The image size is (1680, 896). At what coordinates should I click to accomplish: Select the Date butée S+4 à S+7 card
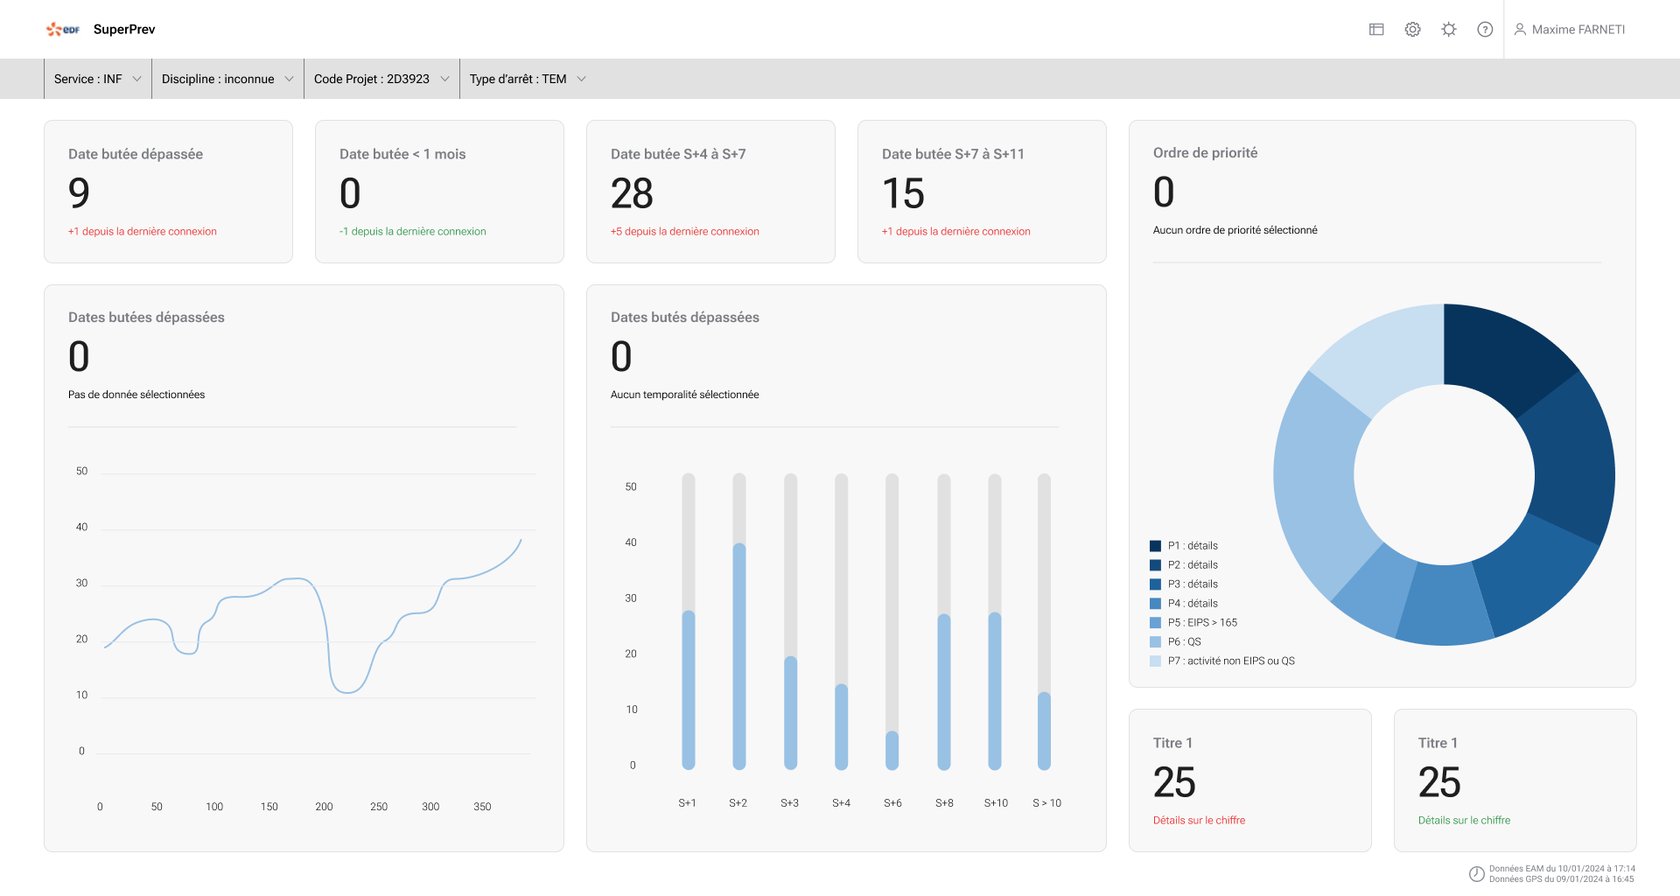click(x=710, y=192)
